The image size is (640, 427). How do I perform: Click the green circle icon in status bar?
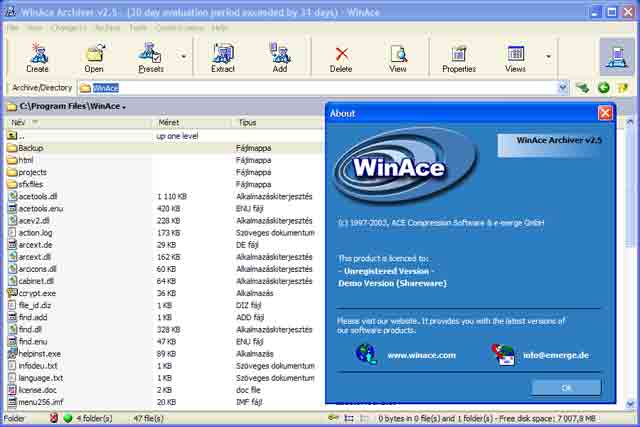point(67,418)
